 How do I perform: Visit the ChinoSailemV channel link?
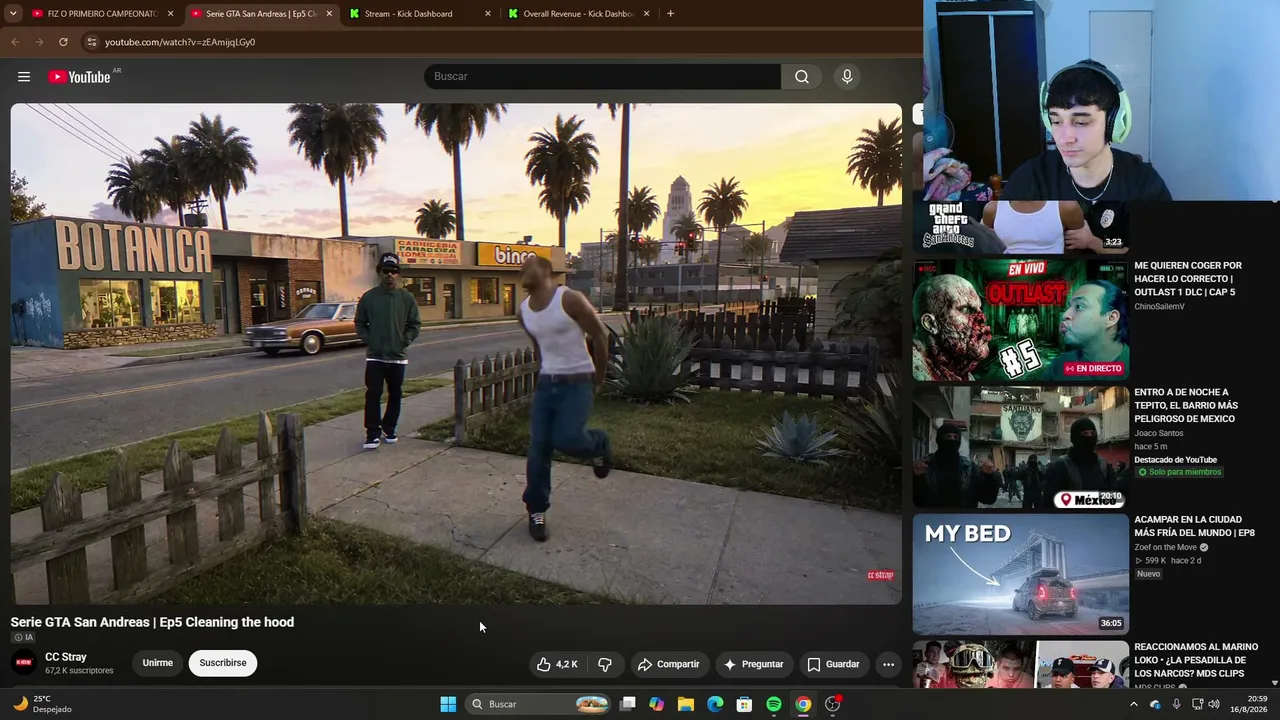point(1159,307)
